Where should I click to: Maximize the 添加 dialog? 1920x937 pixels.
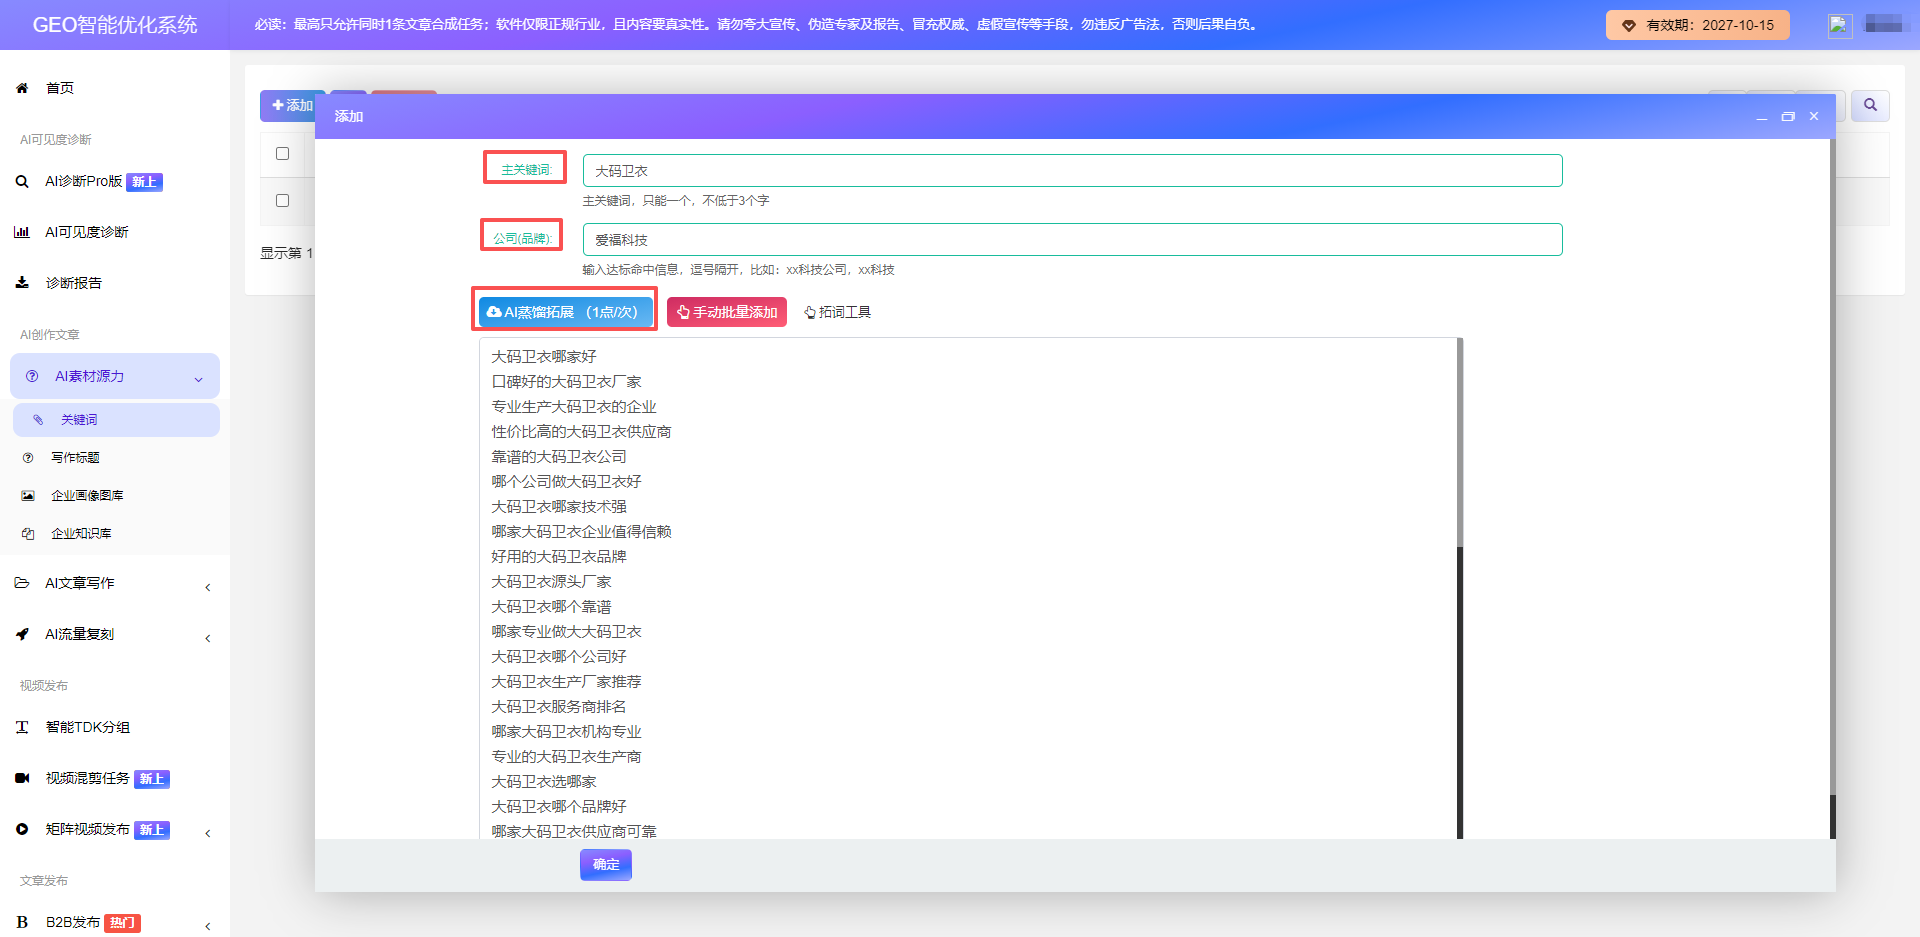(1788, 117)
